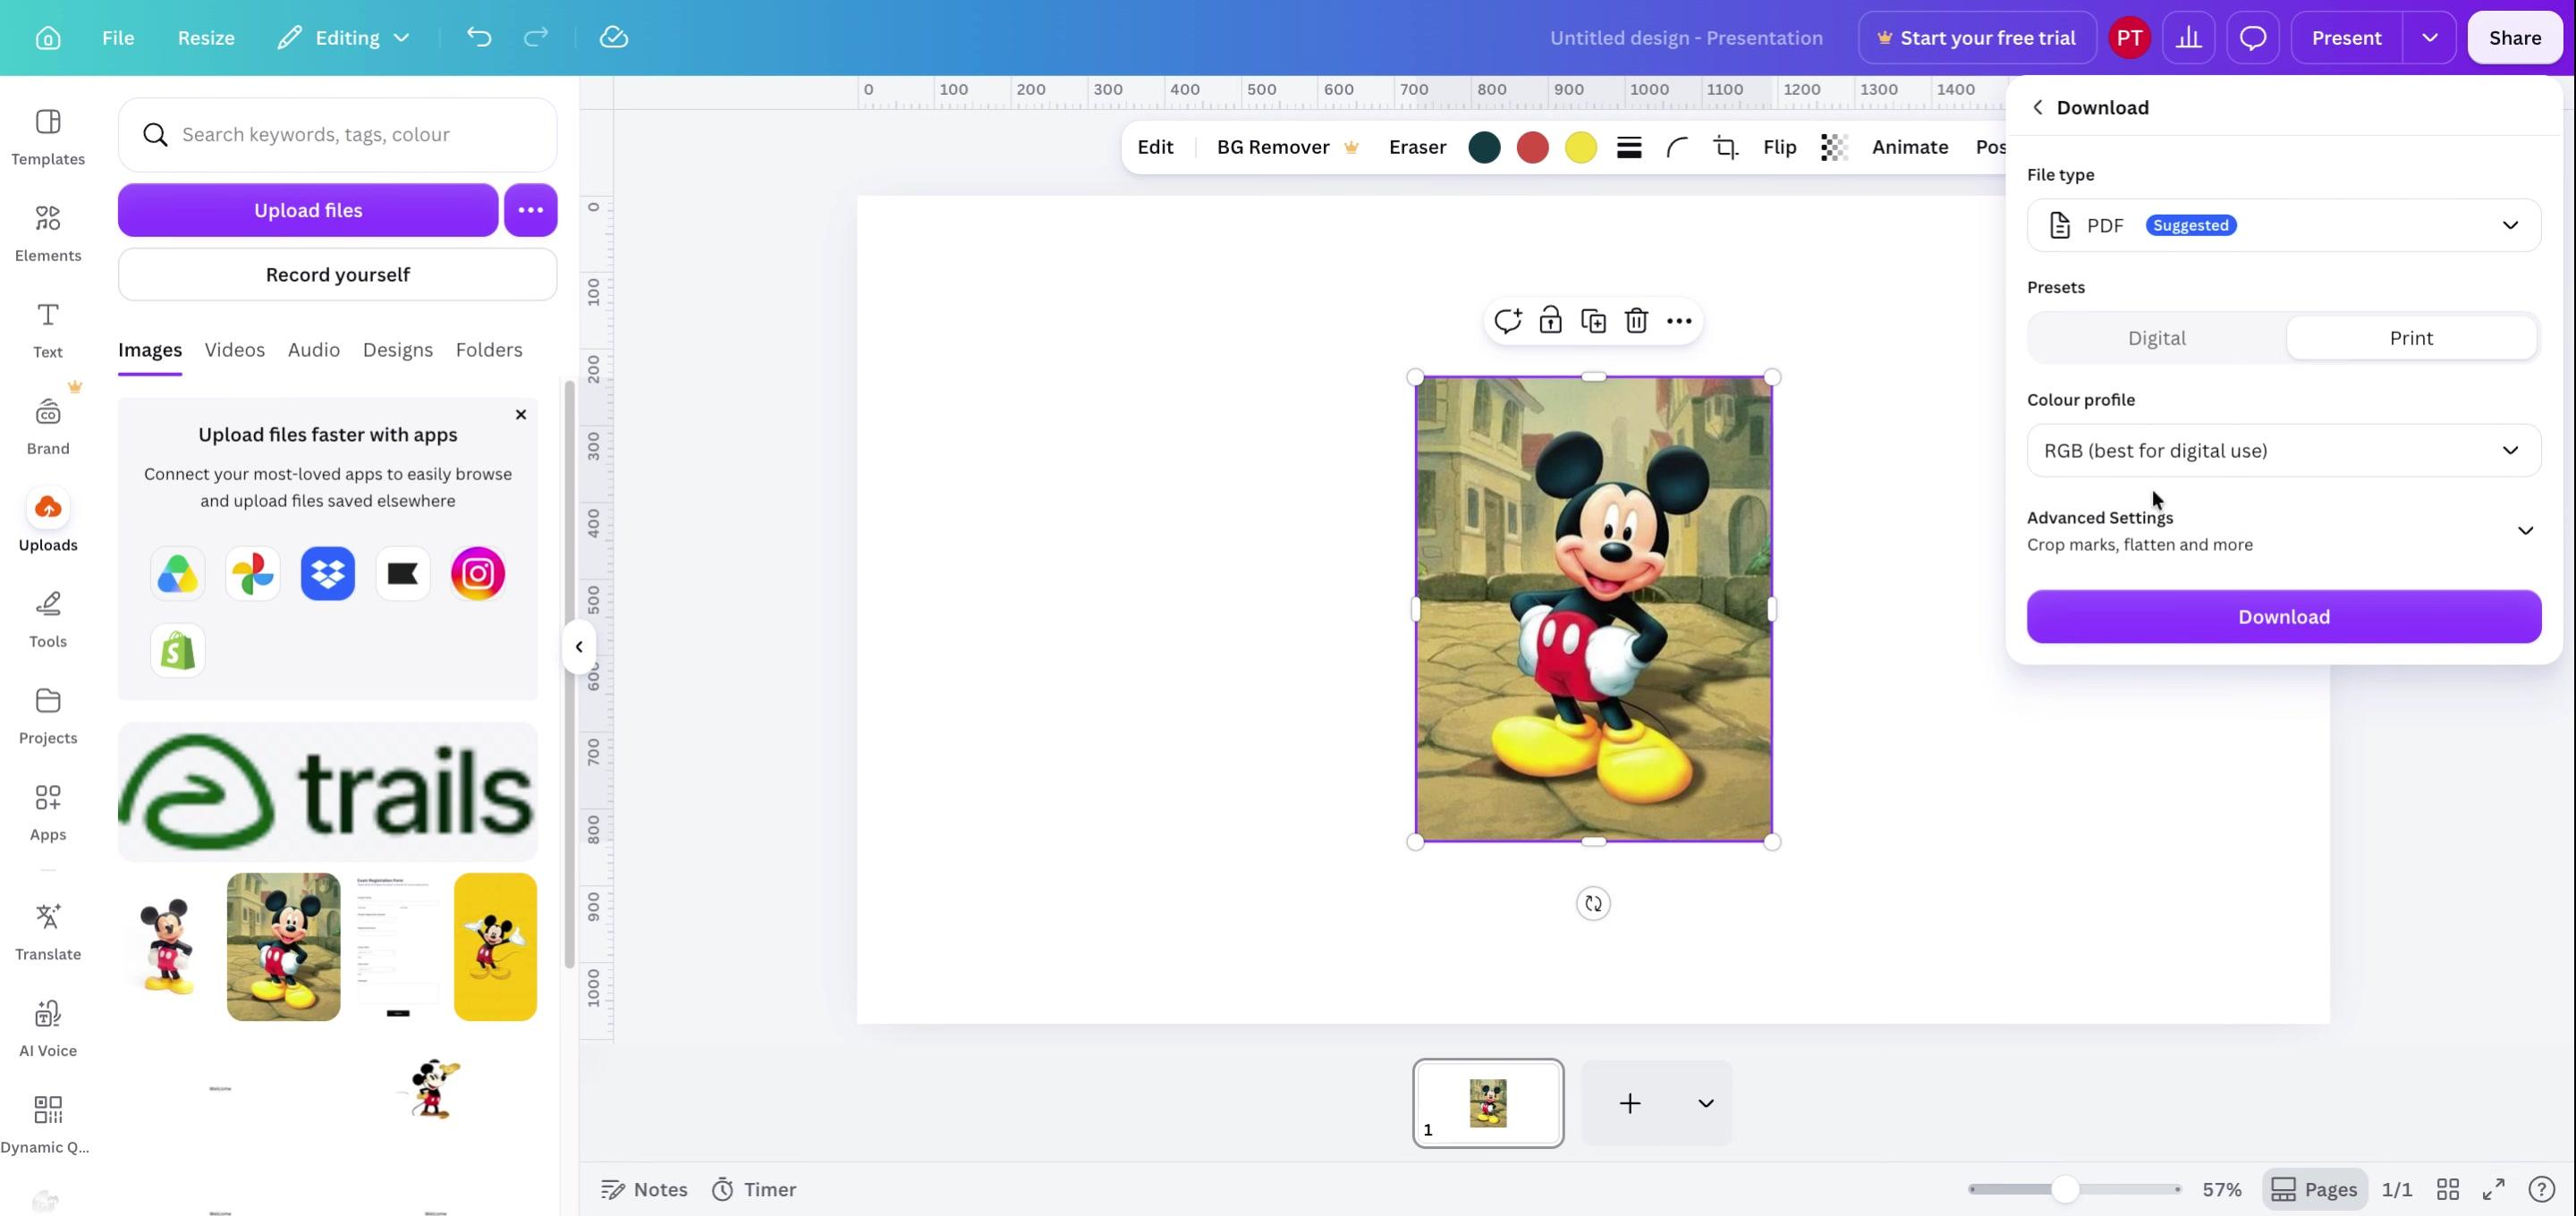Image resolution: width=2576 pixels, height=1216 pixels.
Task: Open the Translate sidebar tool
Action: (48, 932)
